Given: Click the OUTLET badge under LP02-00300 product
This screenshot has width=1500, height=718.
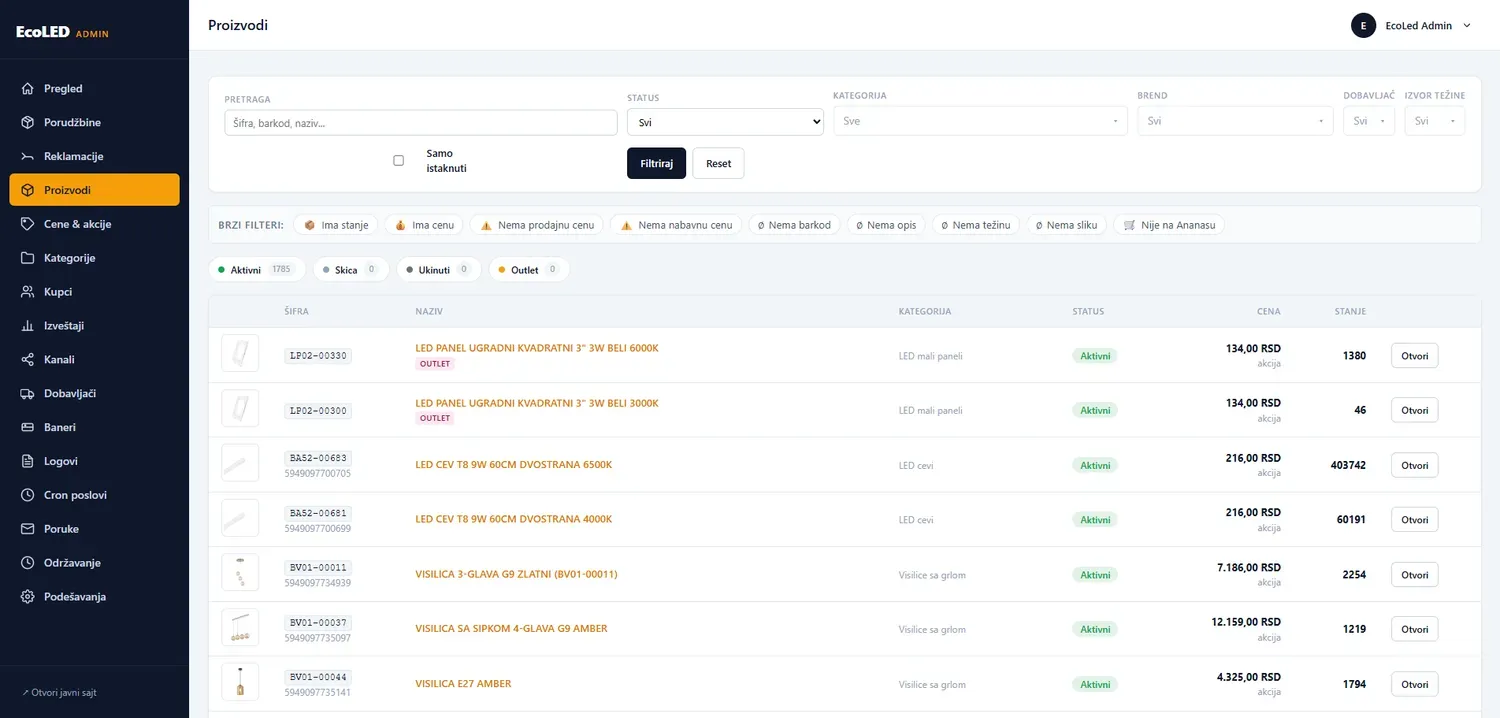Looking at the screenshot, I should 435,418.
